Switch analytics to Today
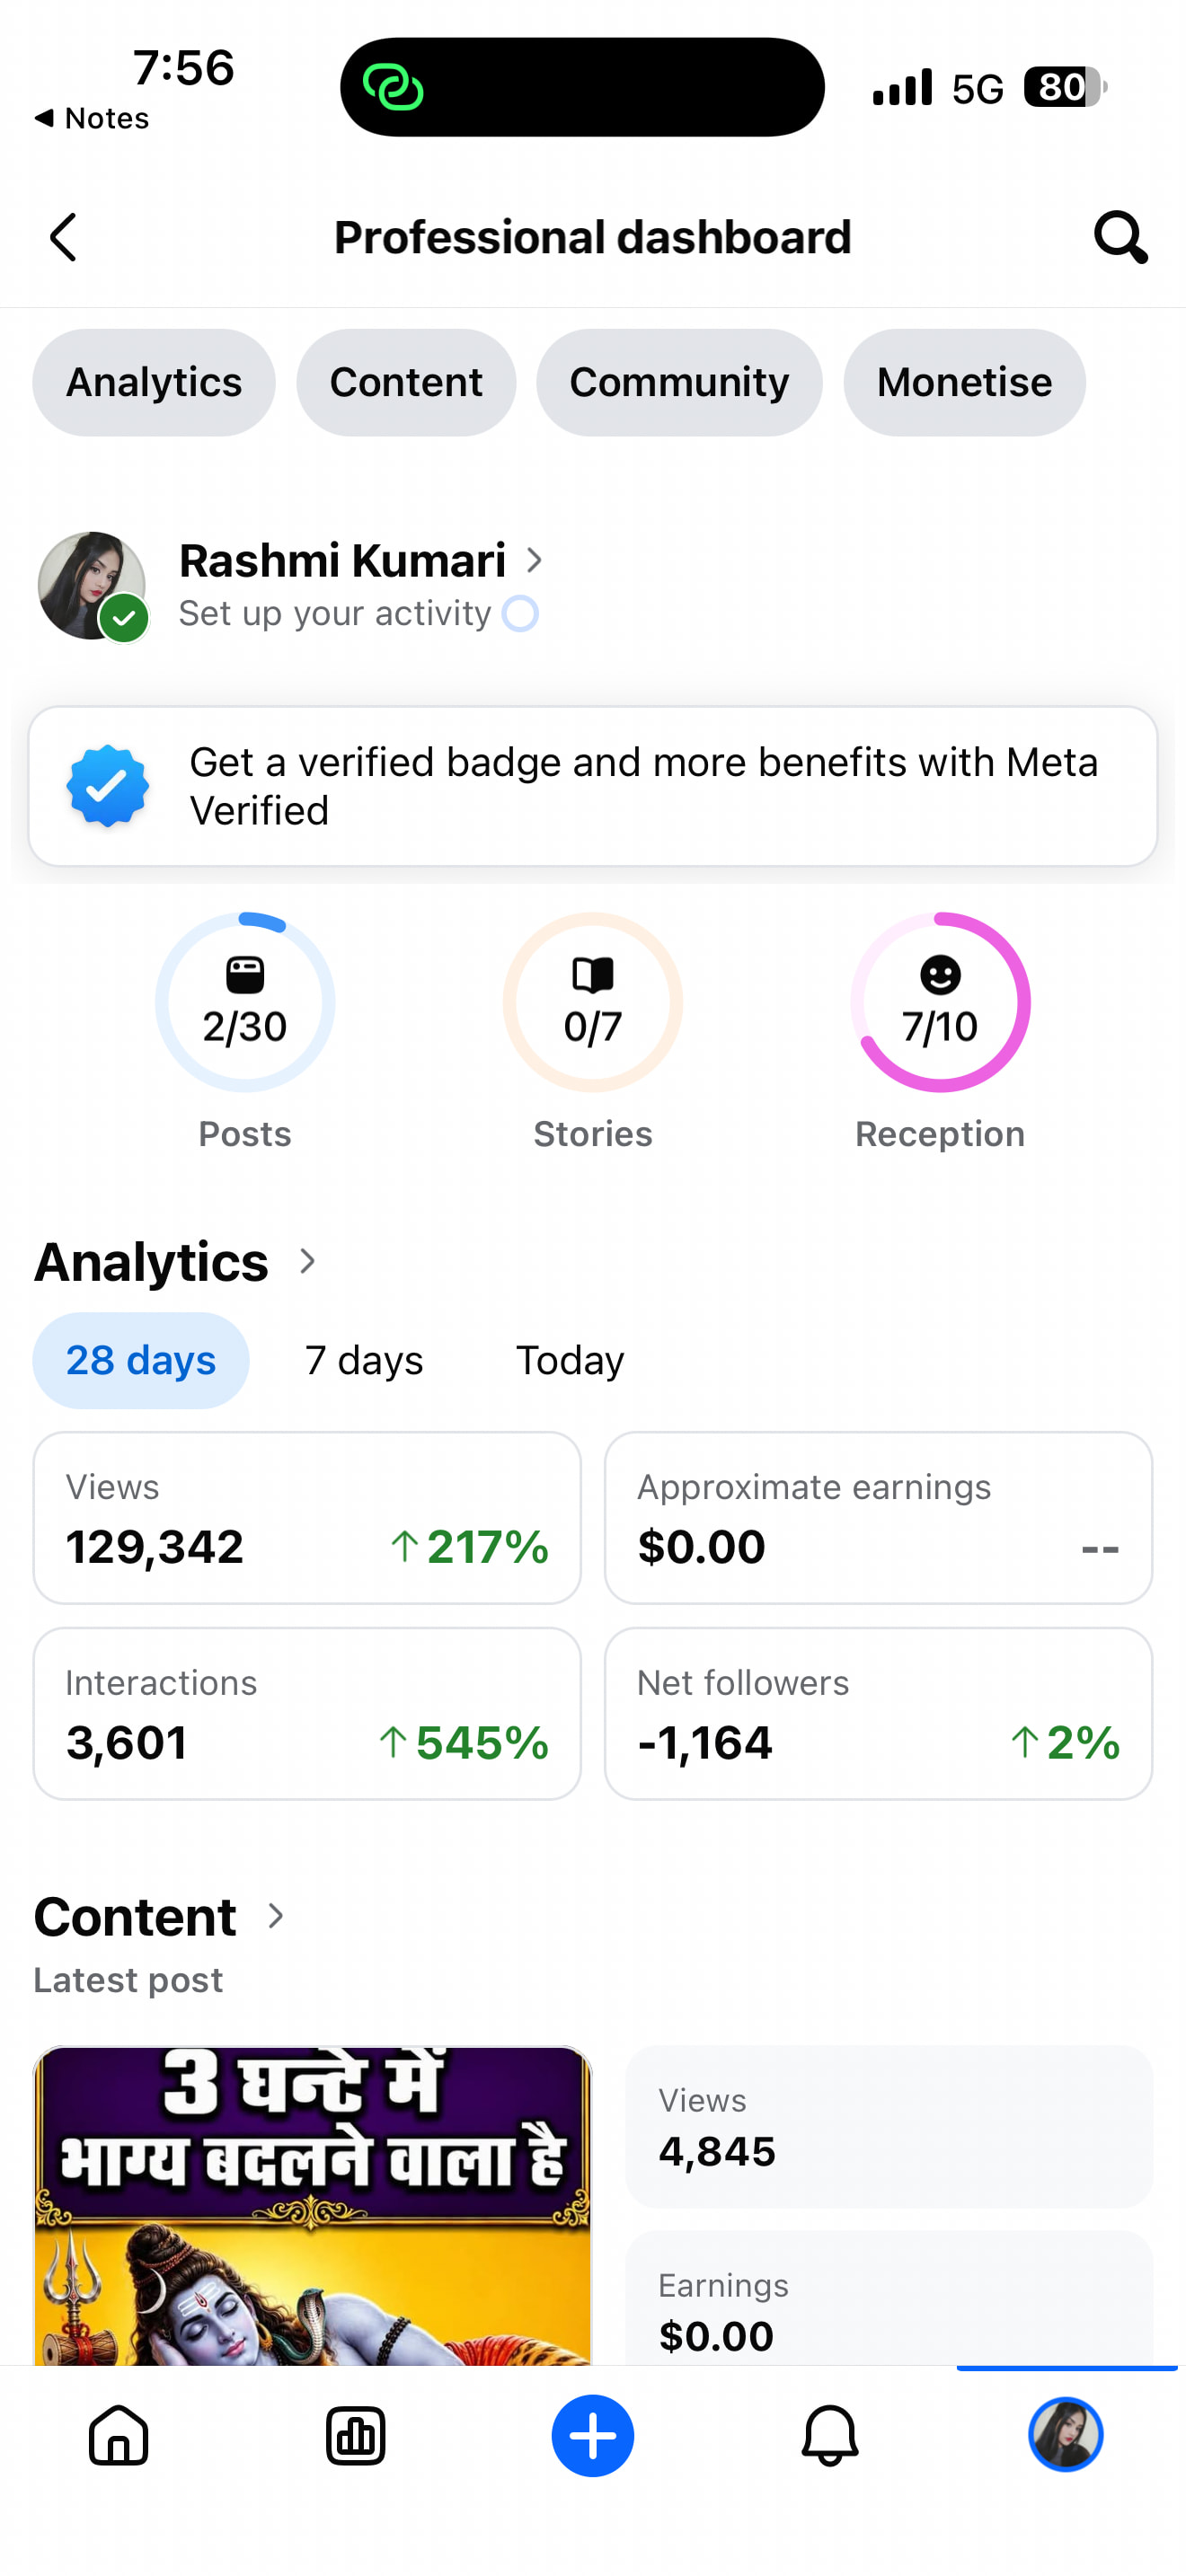The image size is (1186, 2576). tap(570, 1360)
